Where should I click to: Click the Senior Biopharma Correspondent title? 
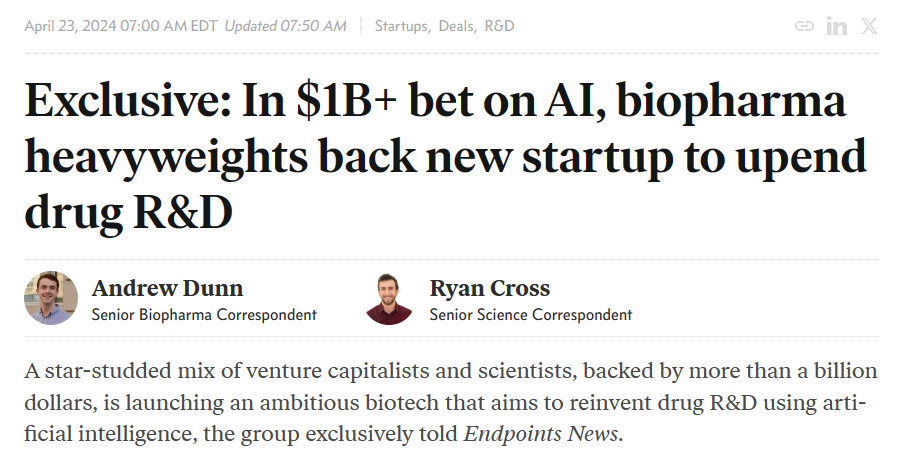coord(204,315)
